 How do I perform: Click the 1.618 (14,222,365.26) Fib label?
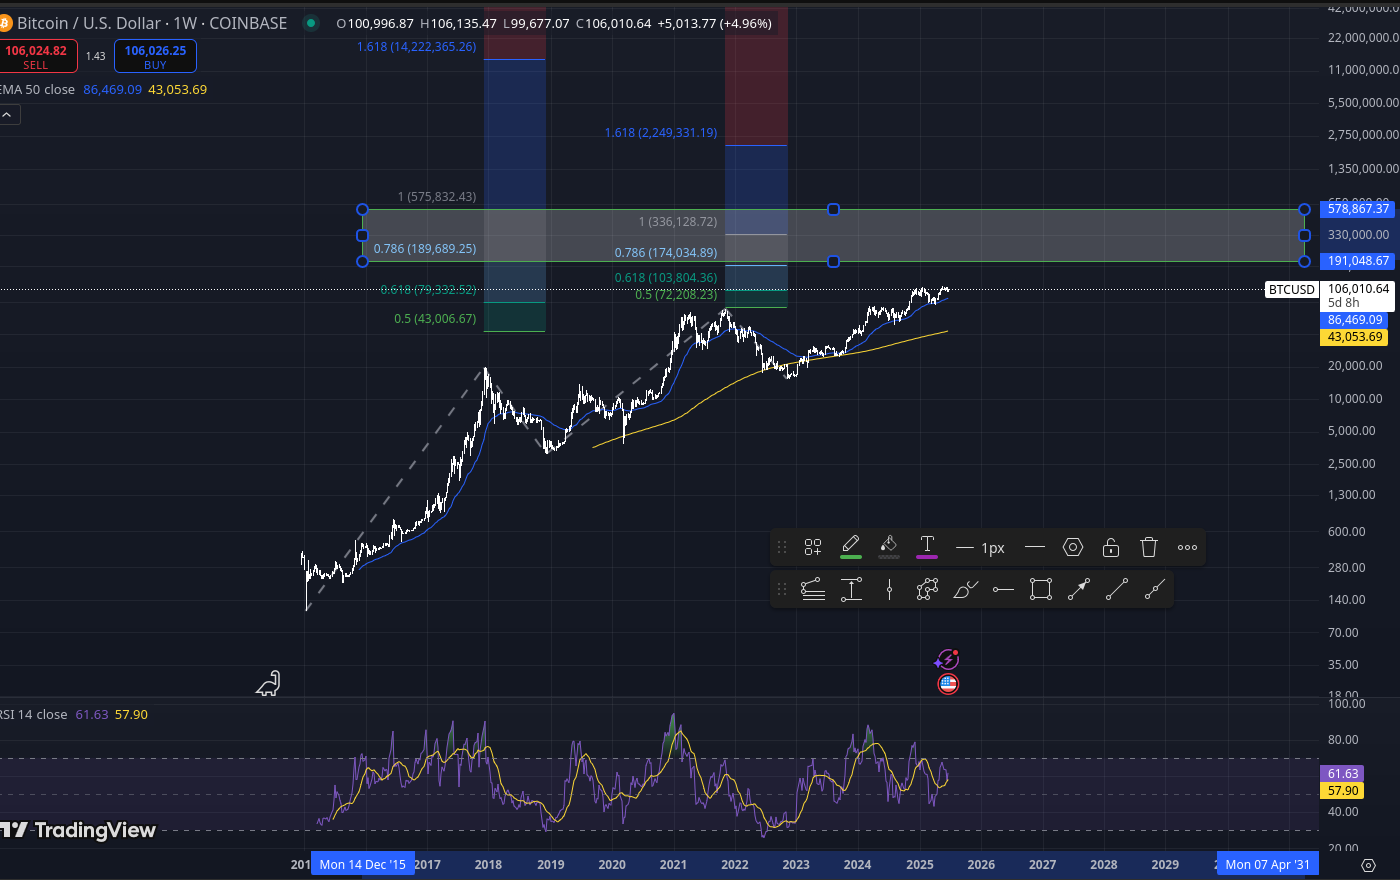coord(416,47)
